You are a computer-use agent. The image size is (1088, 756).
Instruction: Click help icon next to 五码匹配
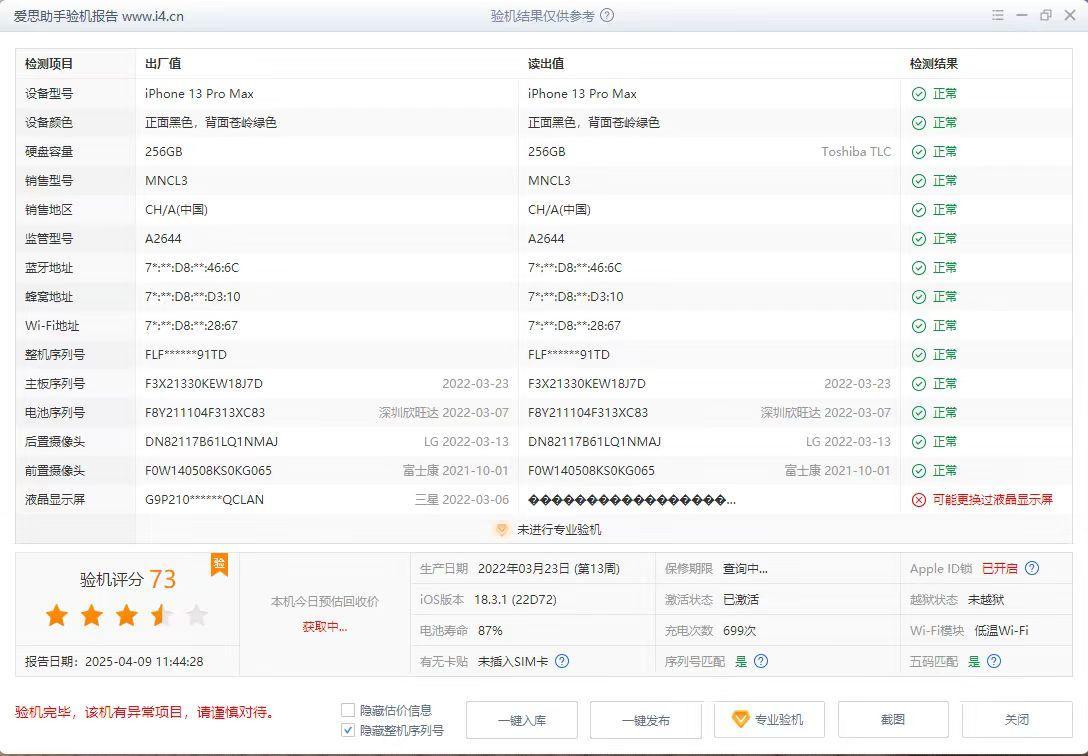pyautogui.click(x=993, y=661)
